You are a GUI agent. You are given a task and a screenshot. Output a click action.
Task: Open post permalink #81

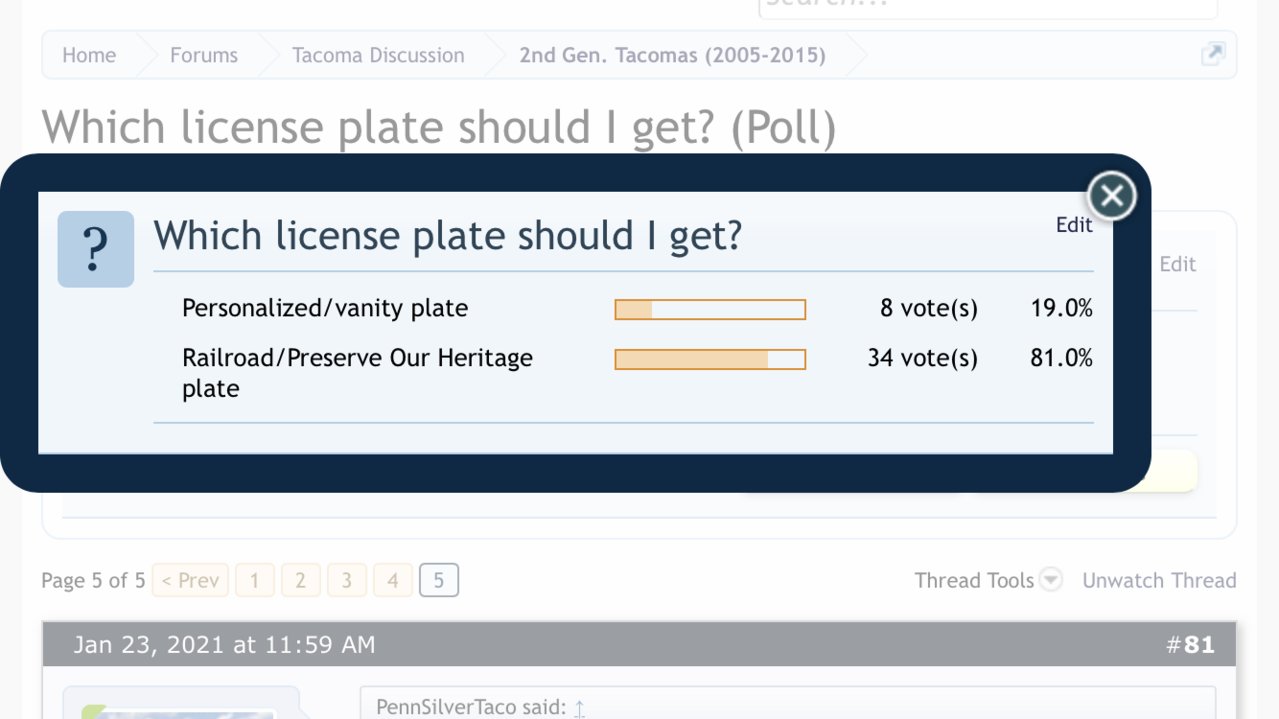point(1190,645)
